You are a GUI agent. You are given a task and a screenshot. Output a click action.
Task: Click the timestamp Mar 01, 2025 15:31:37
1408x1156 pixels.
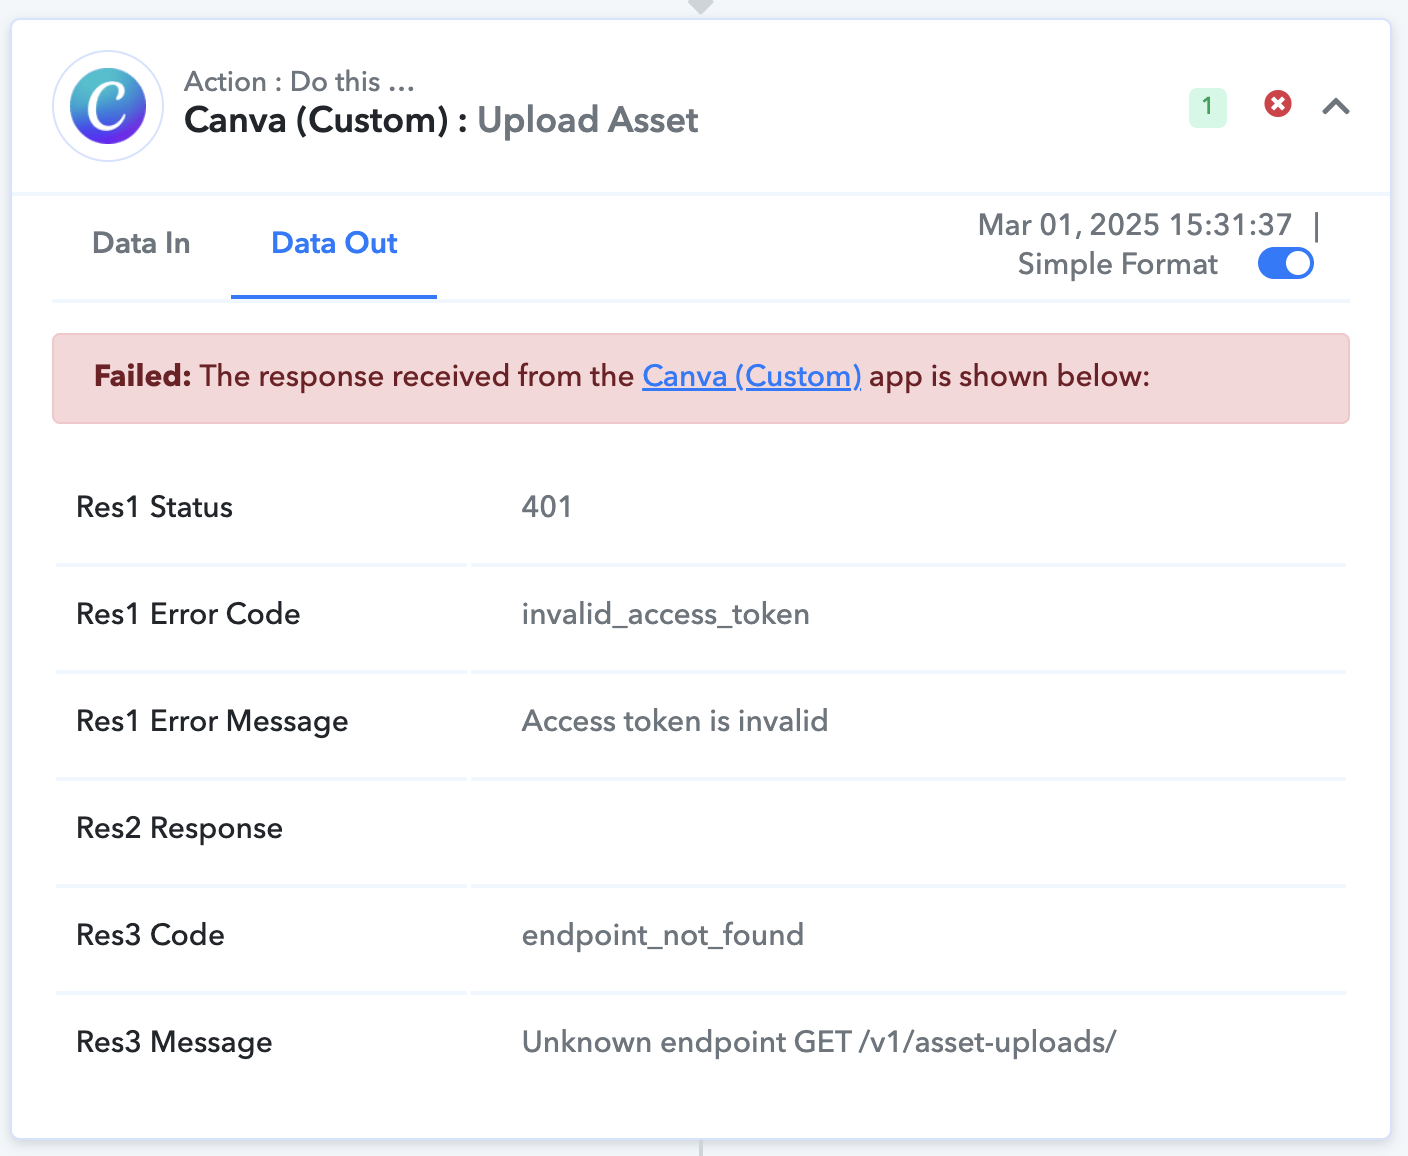click(x=1135, y=224)
